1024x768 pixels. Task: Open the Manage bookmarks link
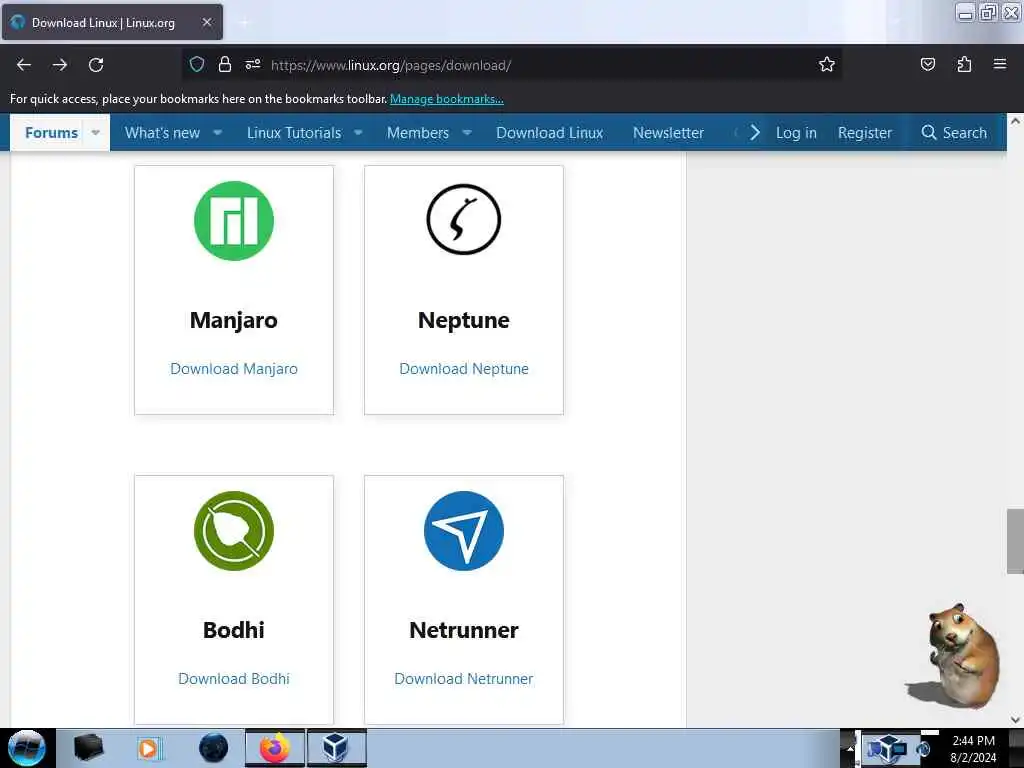(447, 99)
